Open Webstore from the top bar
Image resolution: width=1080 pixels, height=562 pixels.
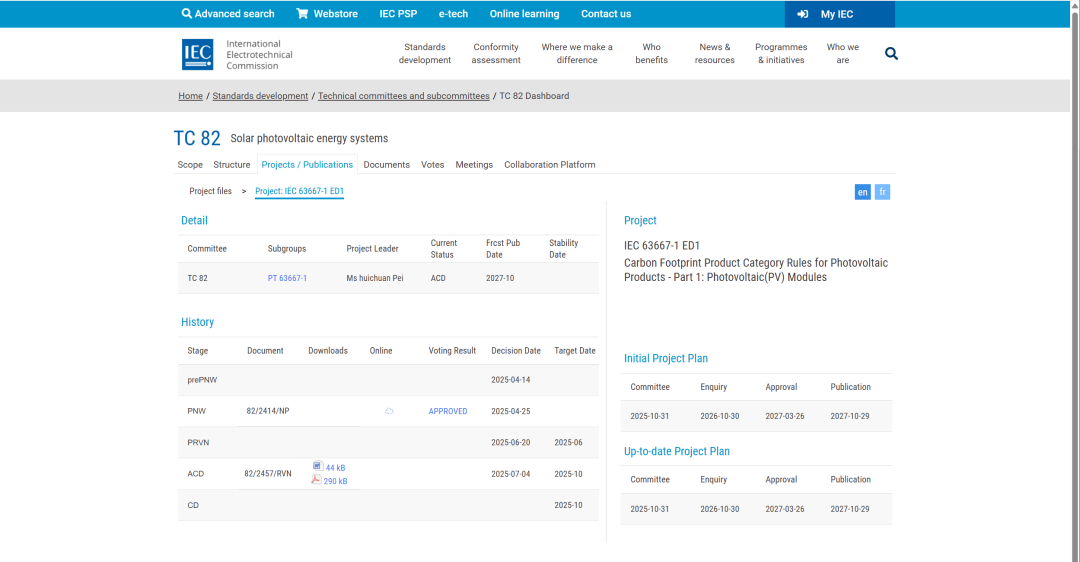[327, 14]
